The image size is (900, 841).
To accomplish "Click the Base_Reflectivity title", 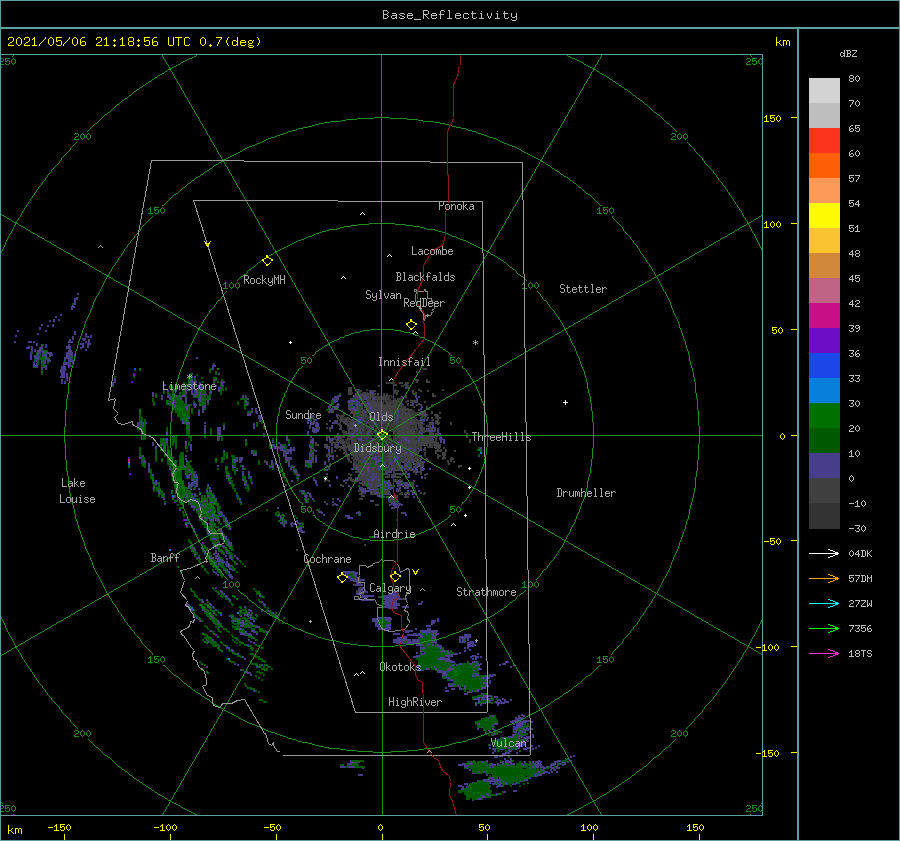I will [450, 15].
